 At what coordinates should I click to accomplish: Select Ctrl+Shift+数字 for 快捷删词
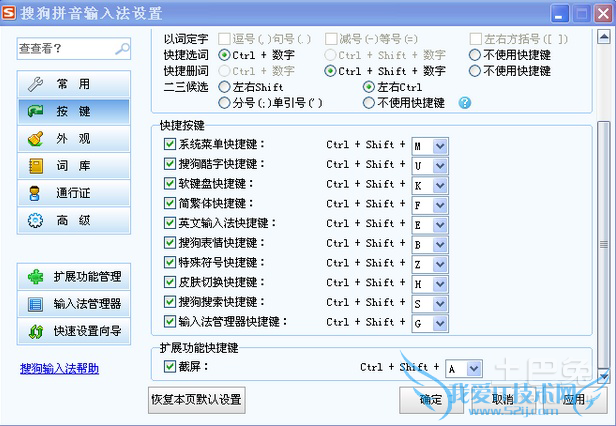[x=330, y=71]
